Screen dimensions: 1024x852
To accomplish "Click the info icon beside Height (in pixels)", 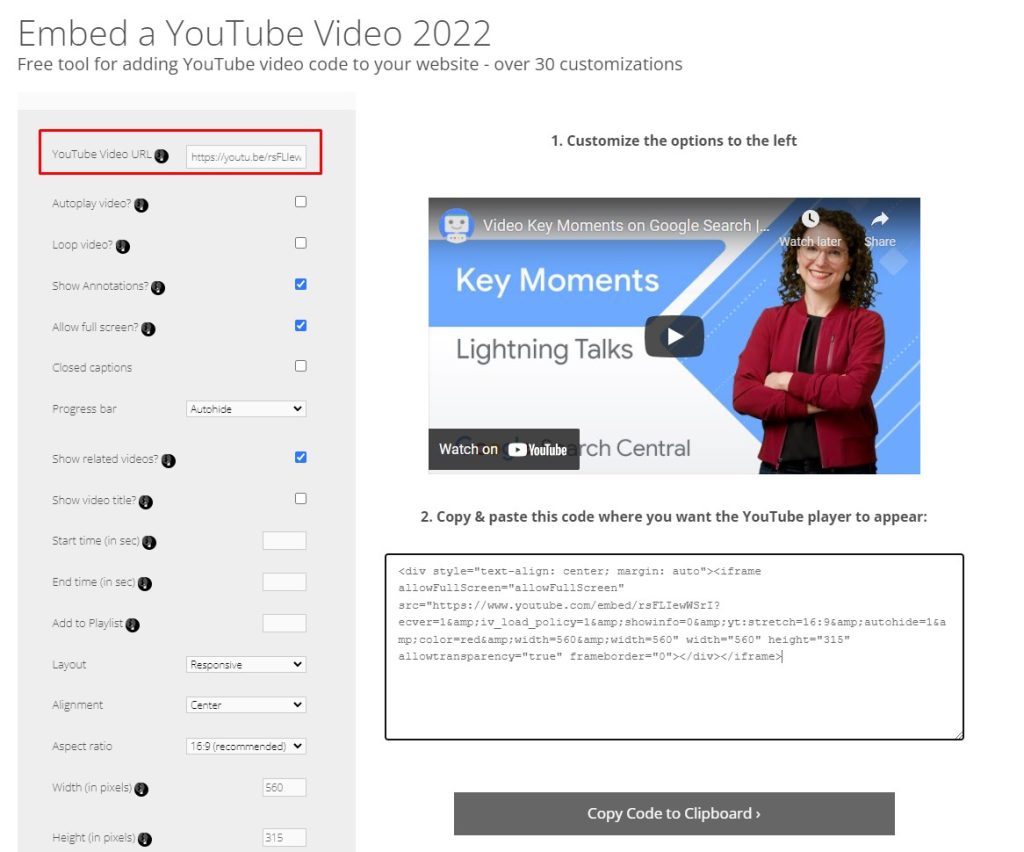I will (145, 839).
